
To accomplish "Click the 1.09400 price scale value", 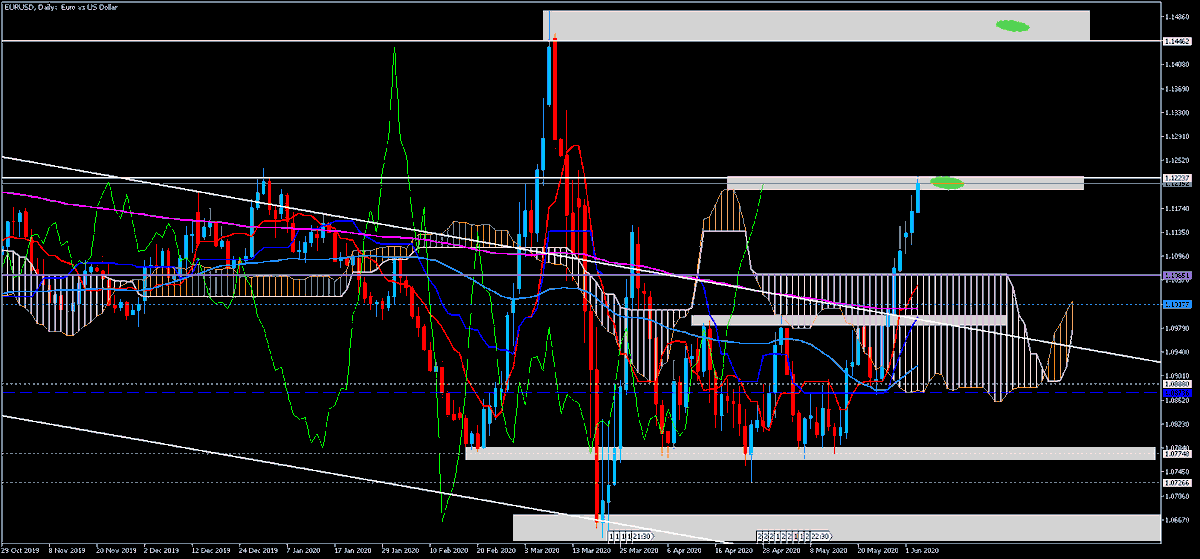I will pos(1177,352).
